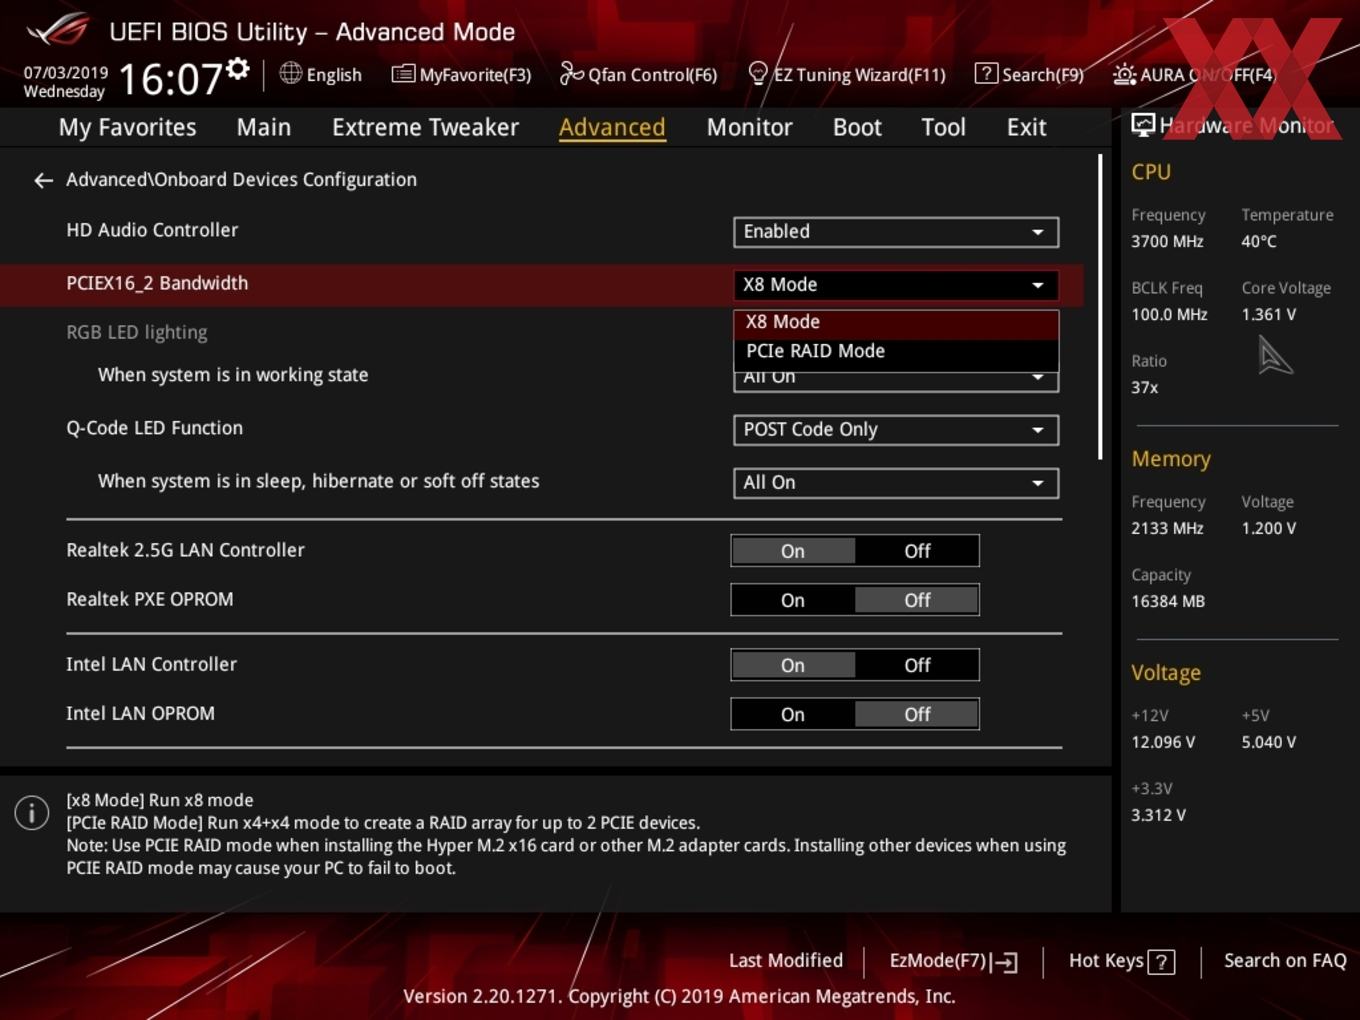Click the +3.3V reading 3.312 V

tap(1158, 815)
